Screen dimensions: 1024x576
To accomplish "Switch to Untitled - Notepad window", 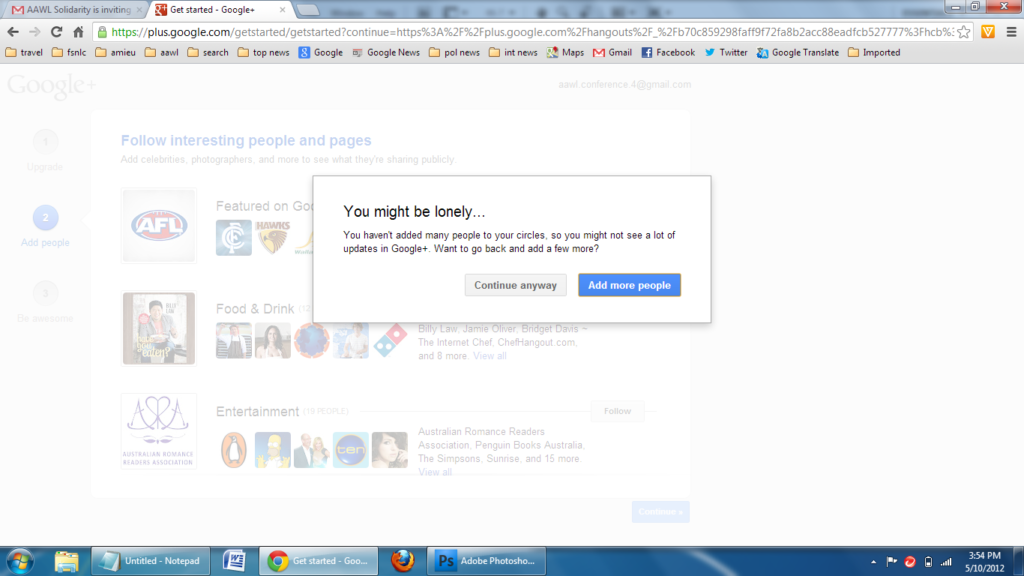I will pyautogui.click(x=151, y=561).
